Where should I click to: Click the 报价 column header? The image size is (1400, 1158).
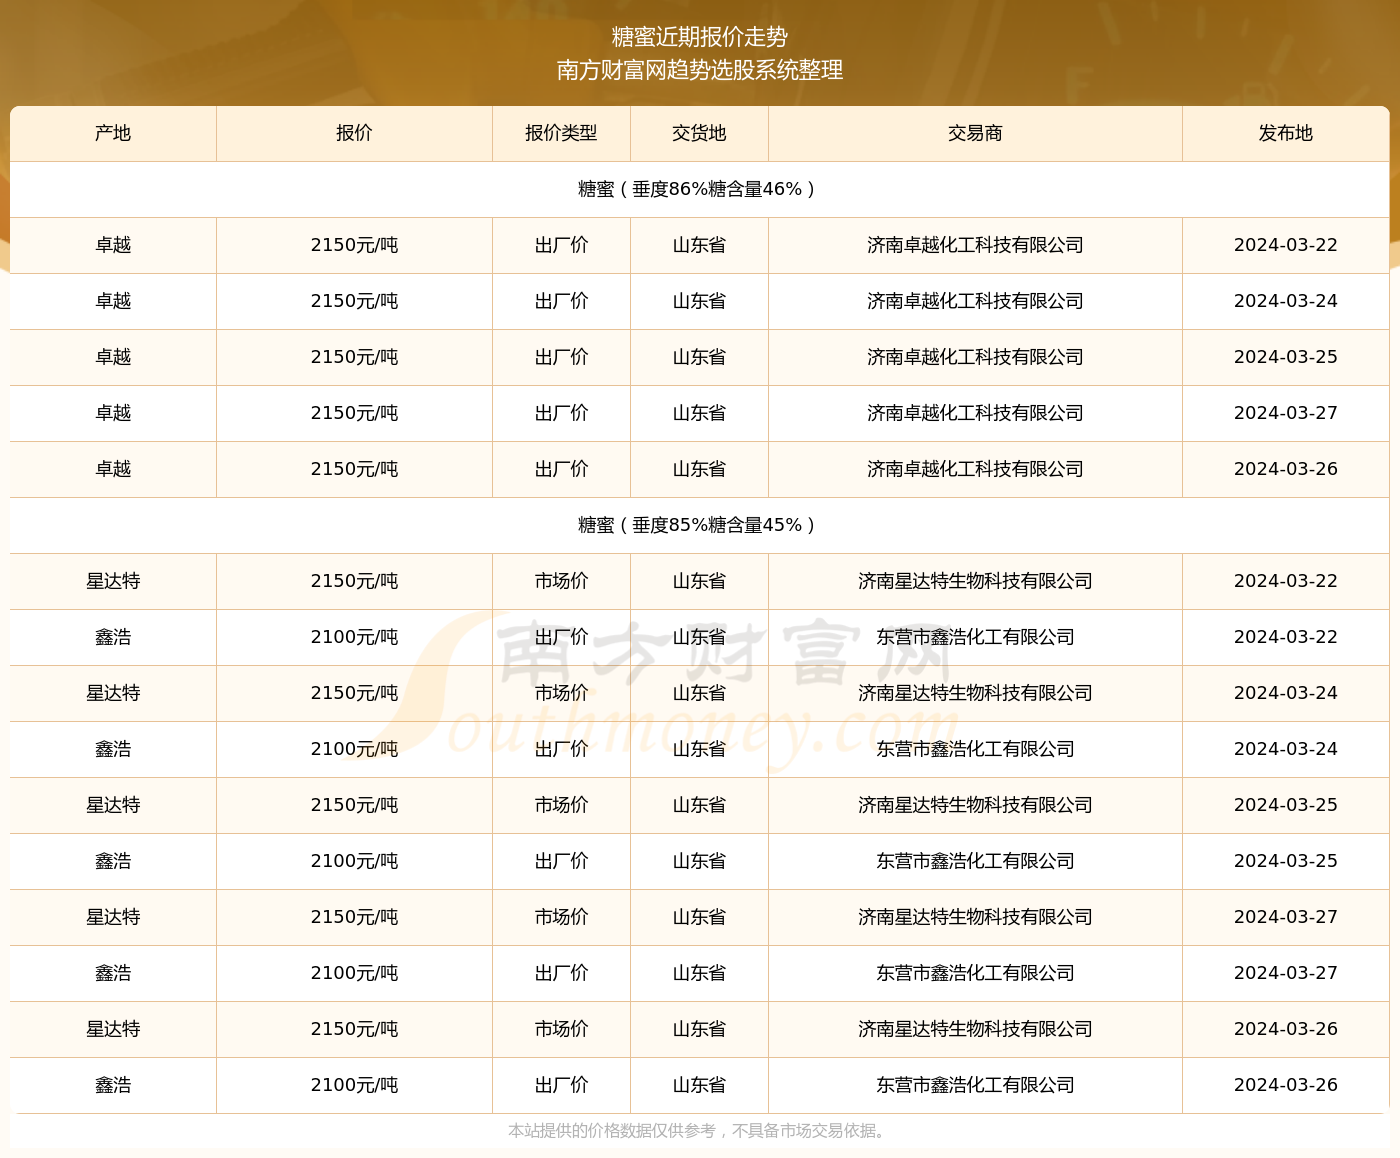click(x=354, y=133)
